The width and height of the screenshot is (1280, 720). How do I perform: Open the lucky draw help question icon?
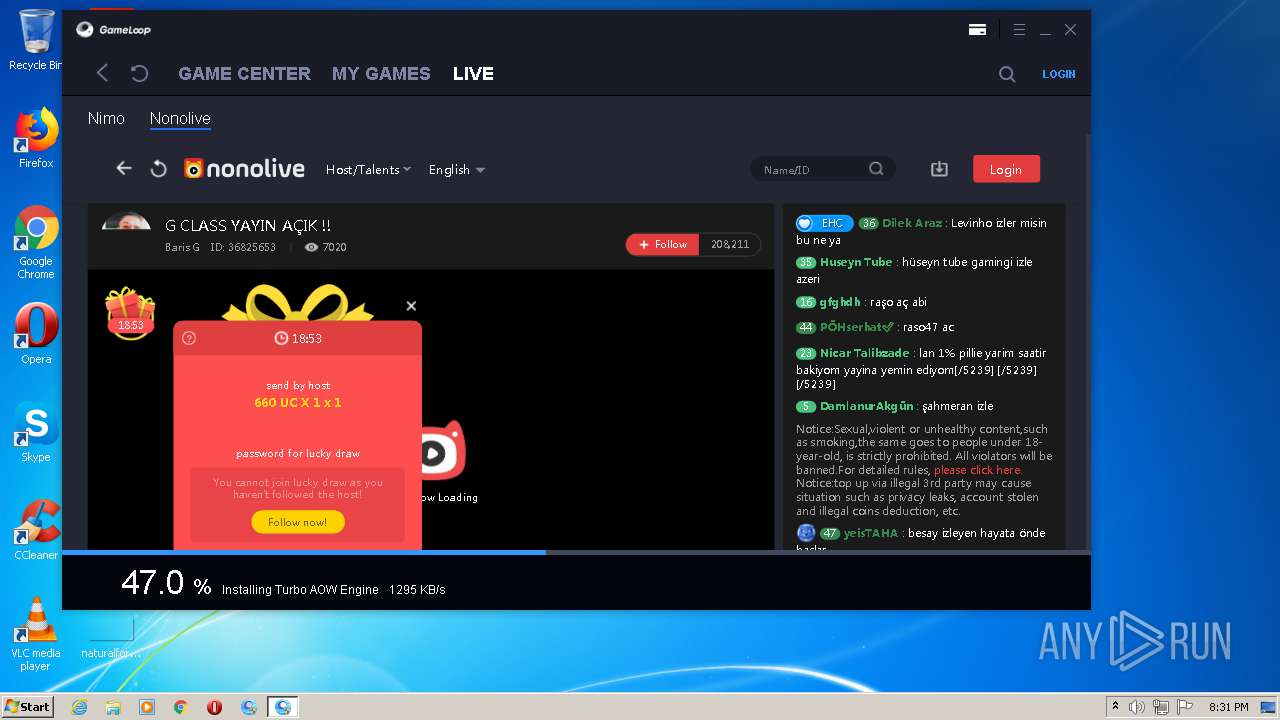coord(189,338)
